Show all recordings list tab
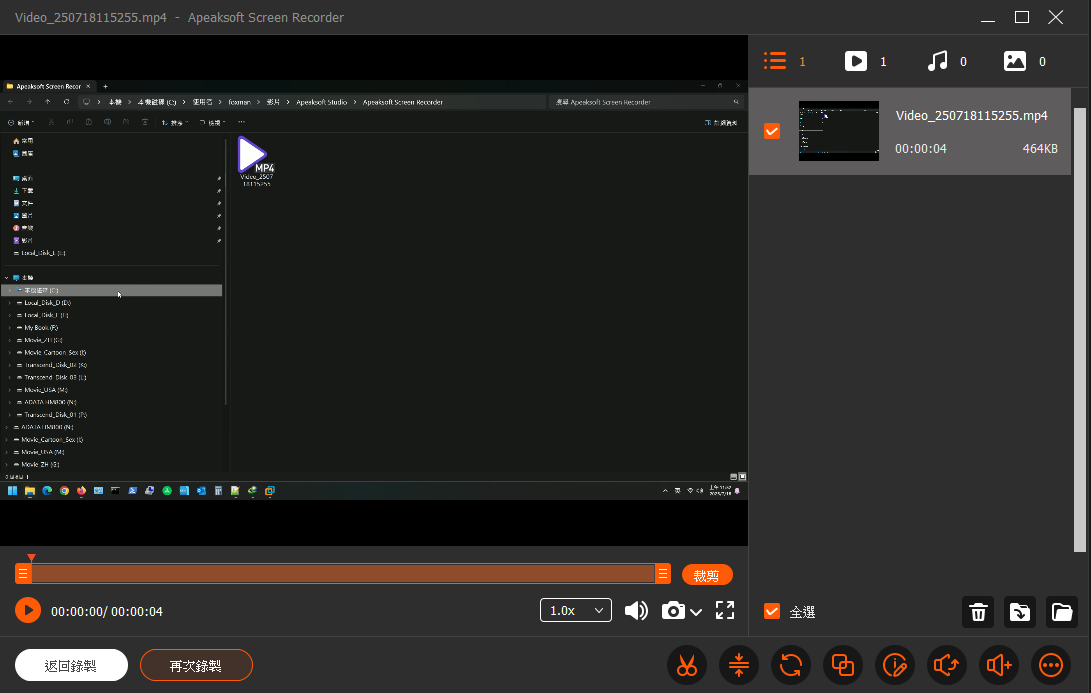 (785, 61)
